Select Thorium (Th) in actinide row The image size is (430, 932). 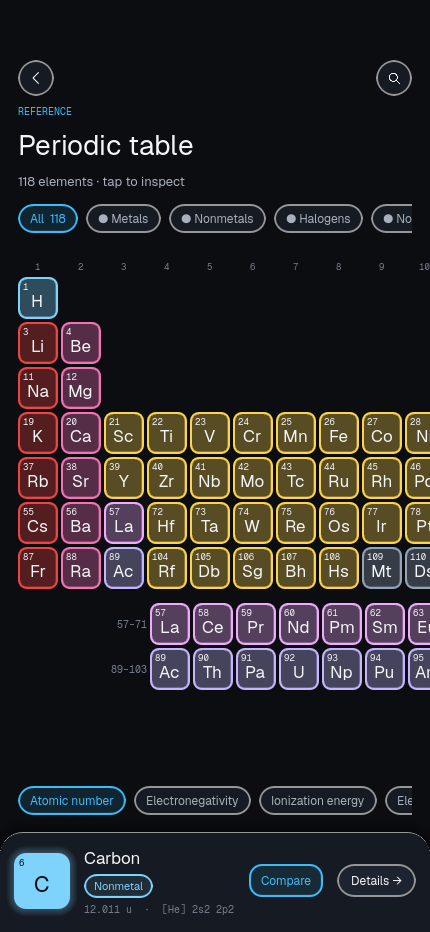[213, 669]
